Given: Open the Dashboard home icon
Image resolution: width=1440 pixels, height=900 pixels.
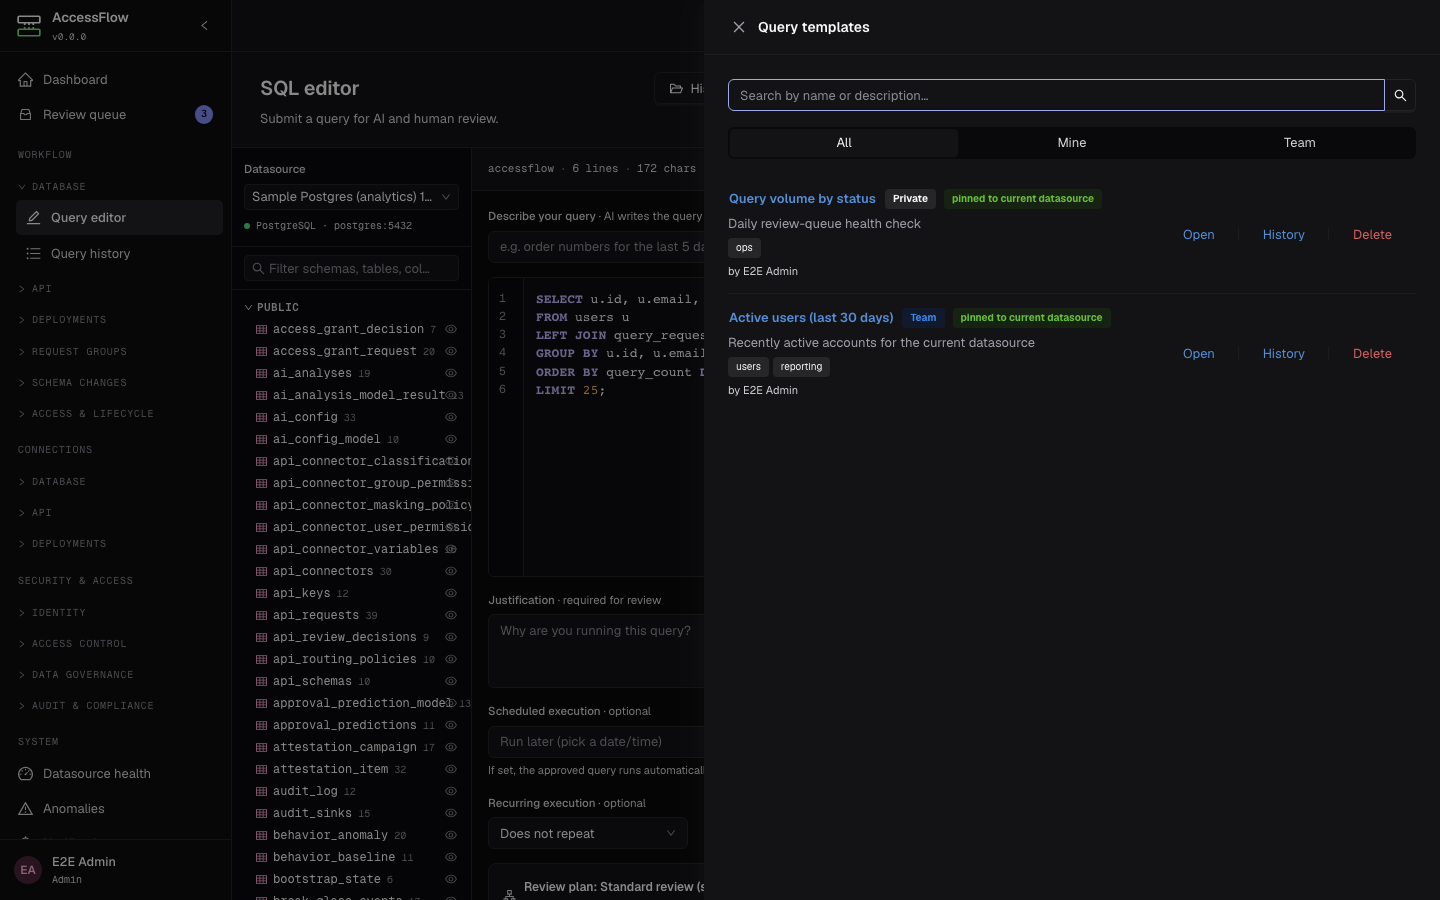Looking at the screenshot, I should [x=26, y=80].
